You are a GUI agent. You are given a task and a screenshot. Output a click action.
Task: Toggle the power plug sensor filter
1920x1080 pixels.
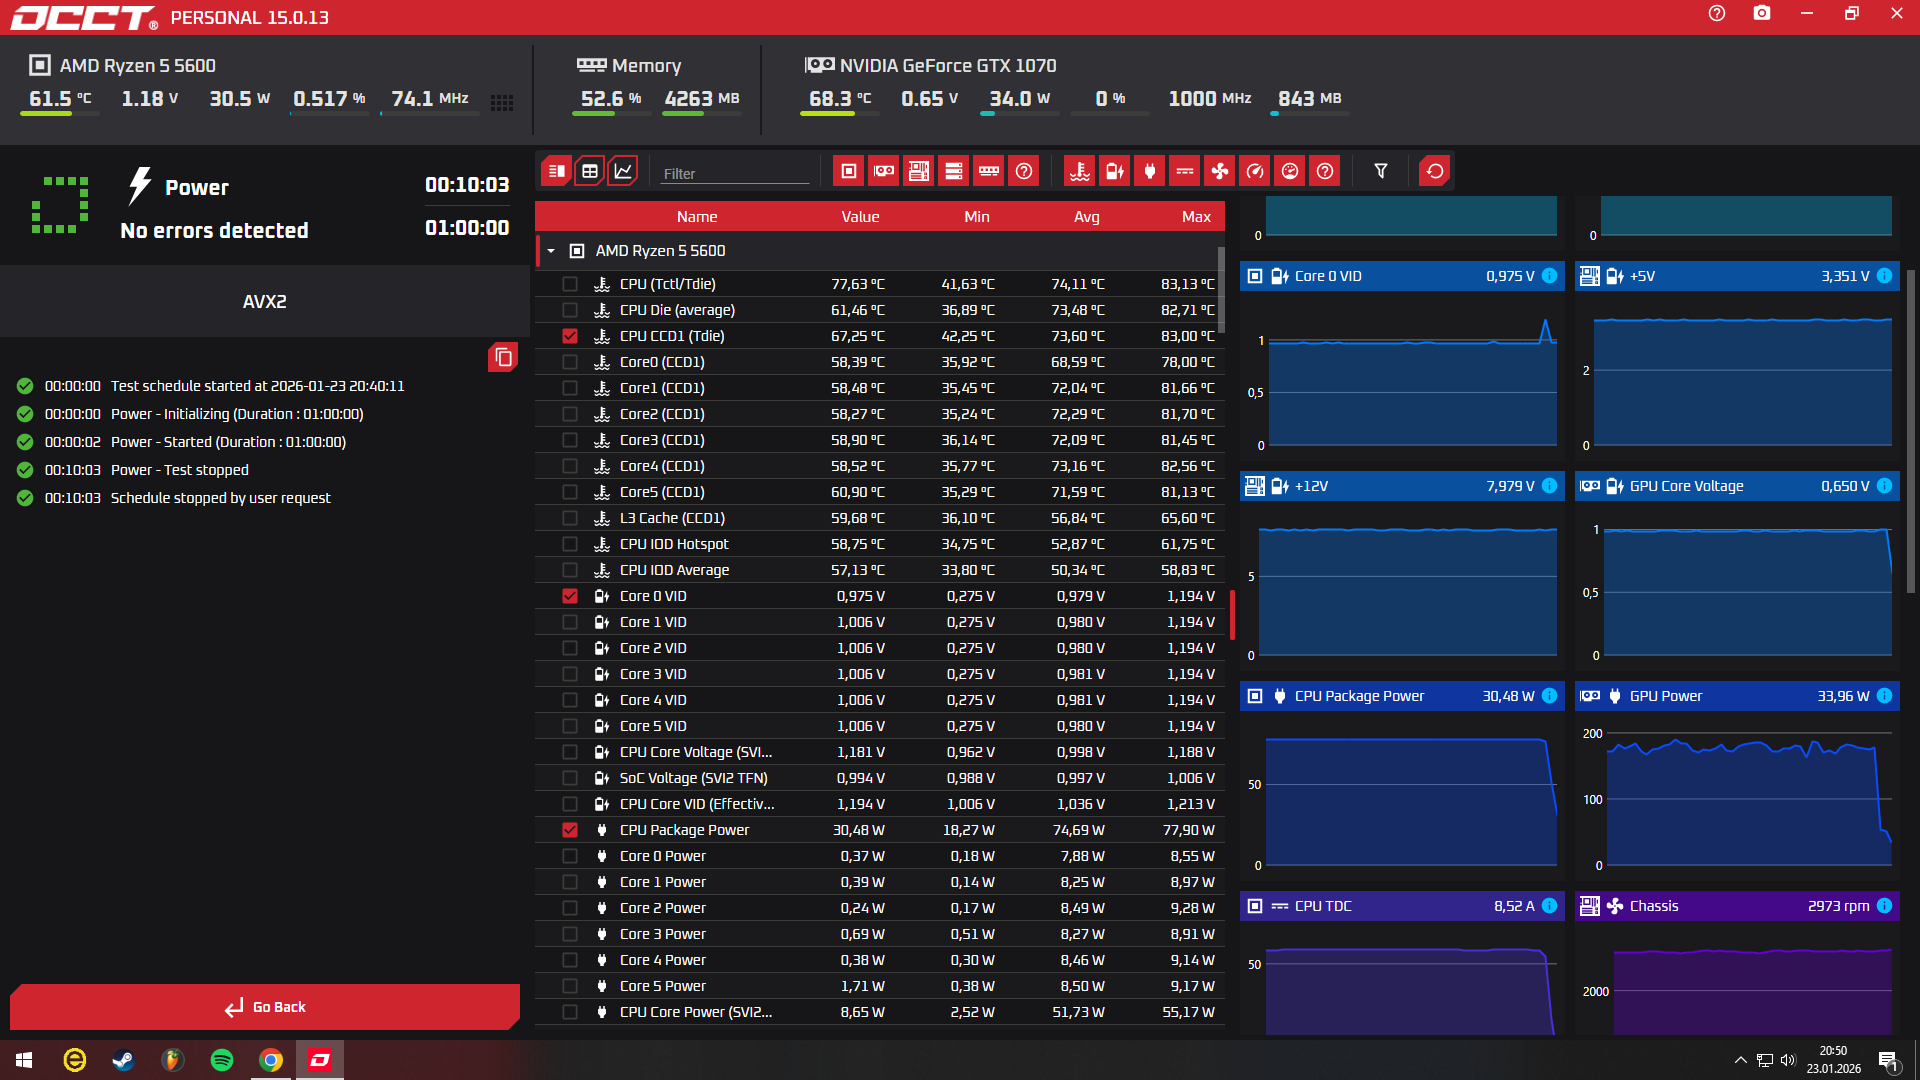click(x=1149, y=171)
